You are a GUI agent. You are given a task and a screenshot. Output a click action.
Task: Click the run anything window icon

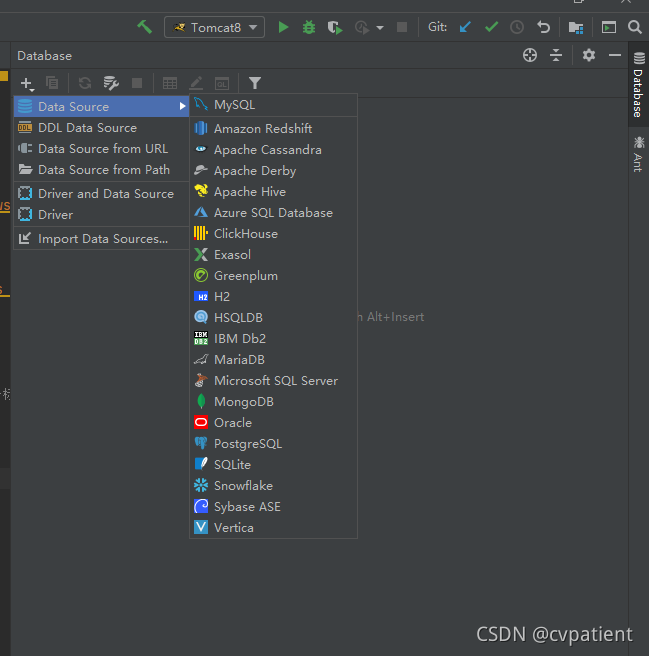[609, 28]
